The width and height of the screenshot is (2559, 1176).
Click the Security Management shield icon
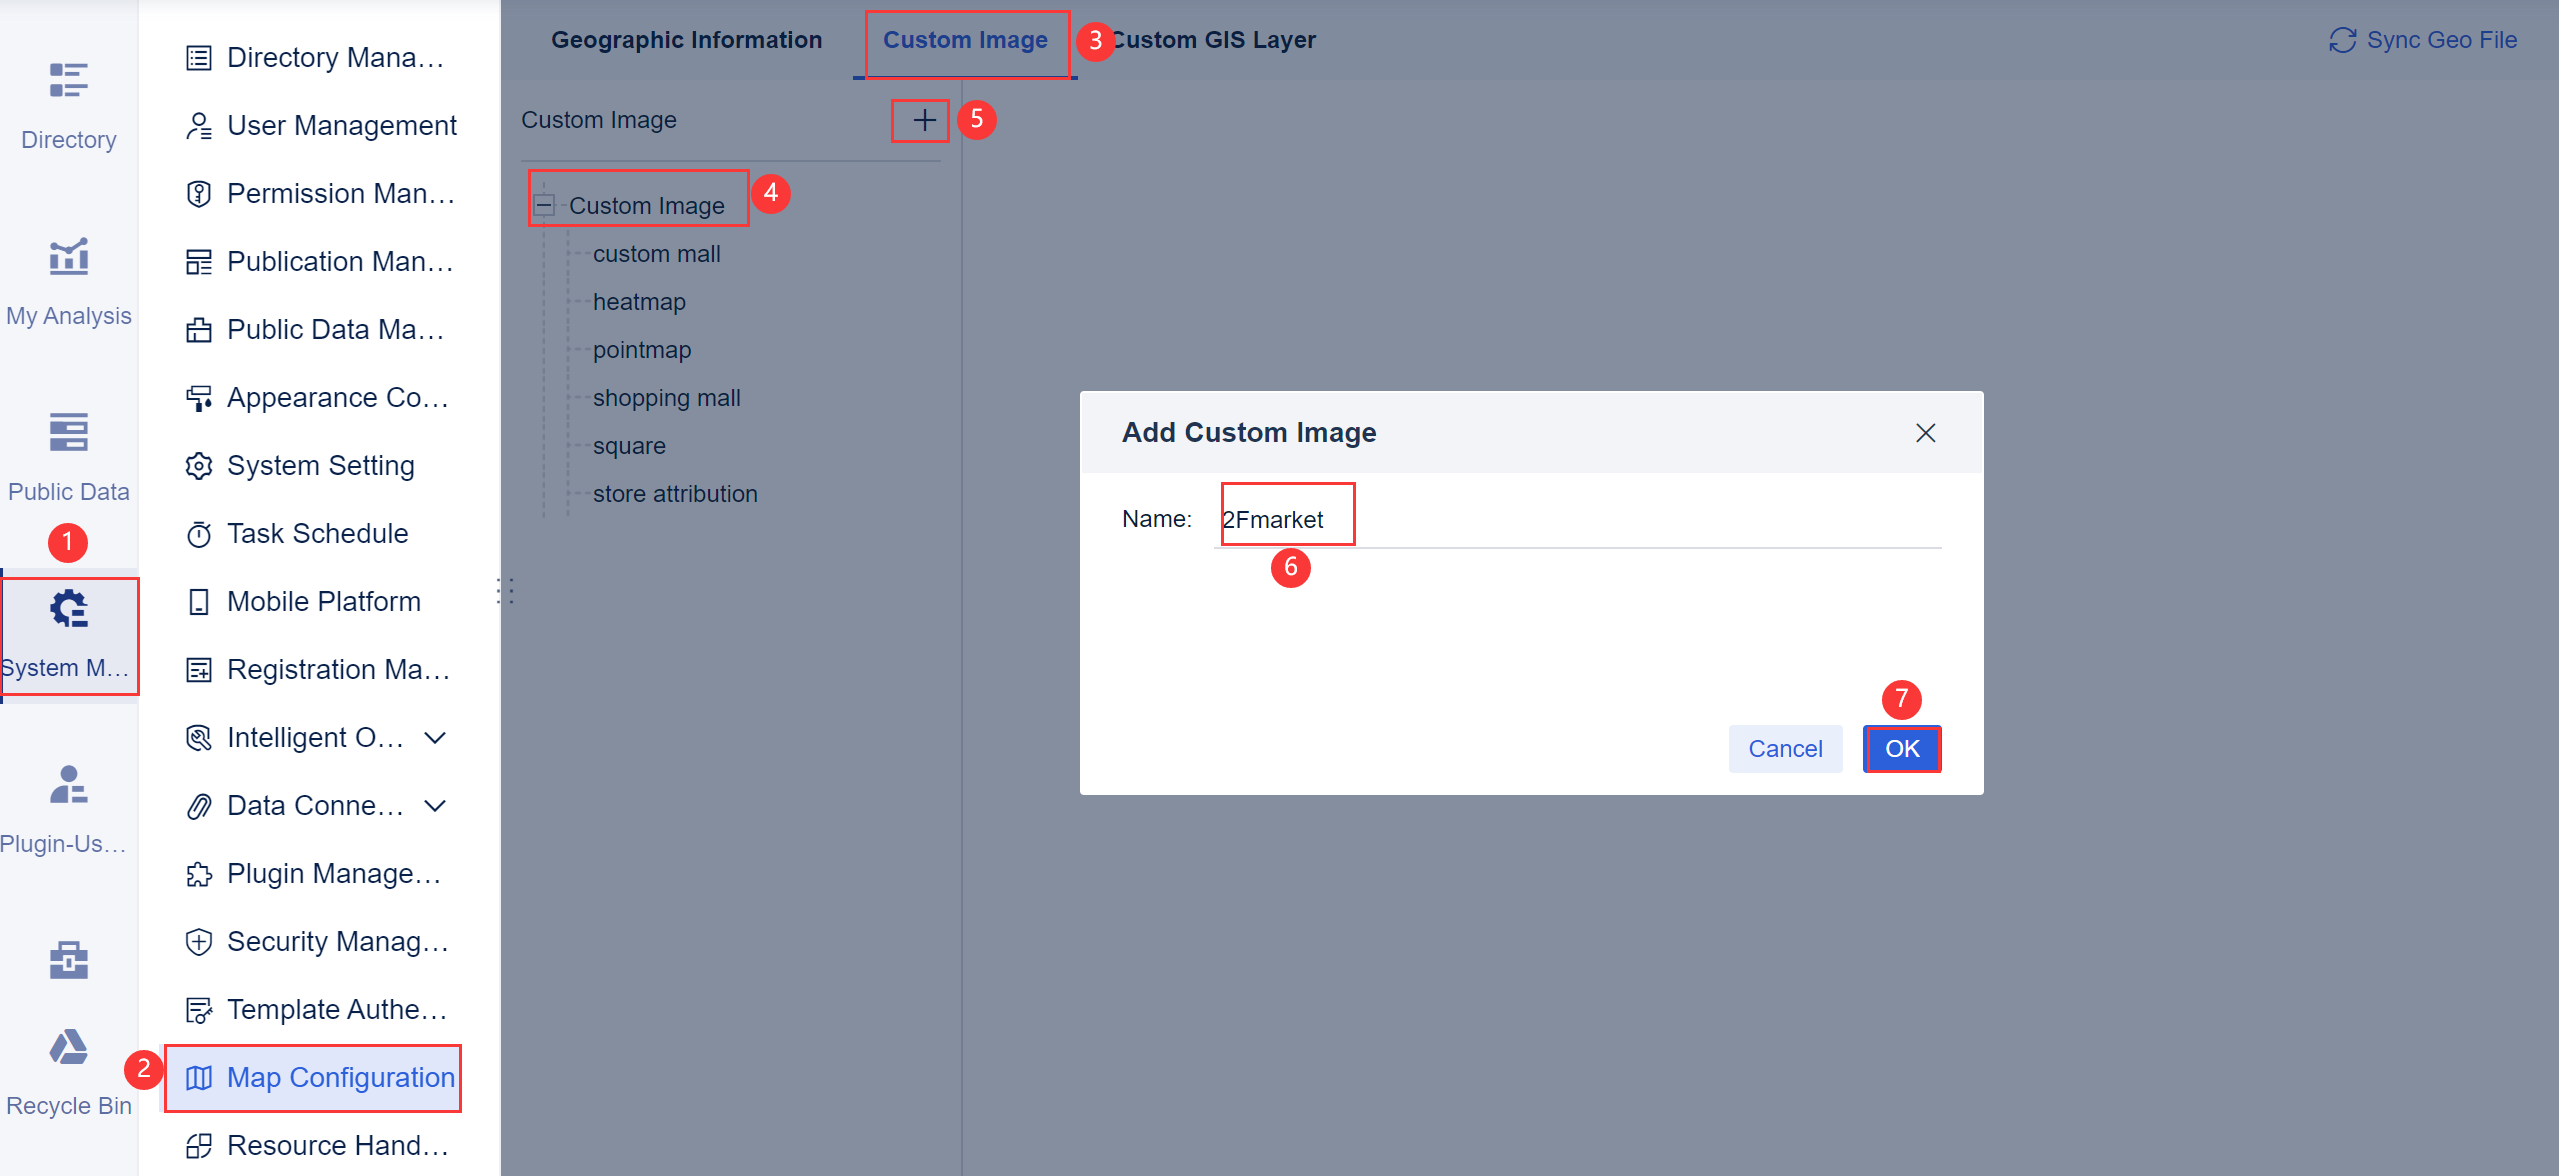pos(199,941)
